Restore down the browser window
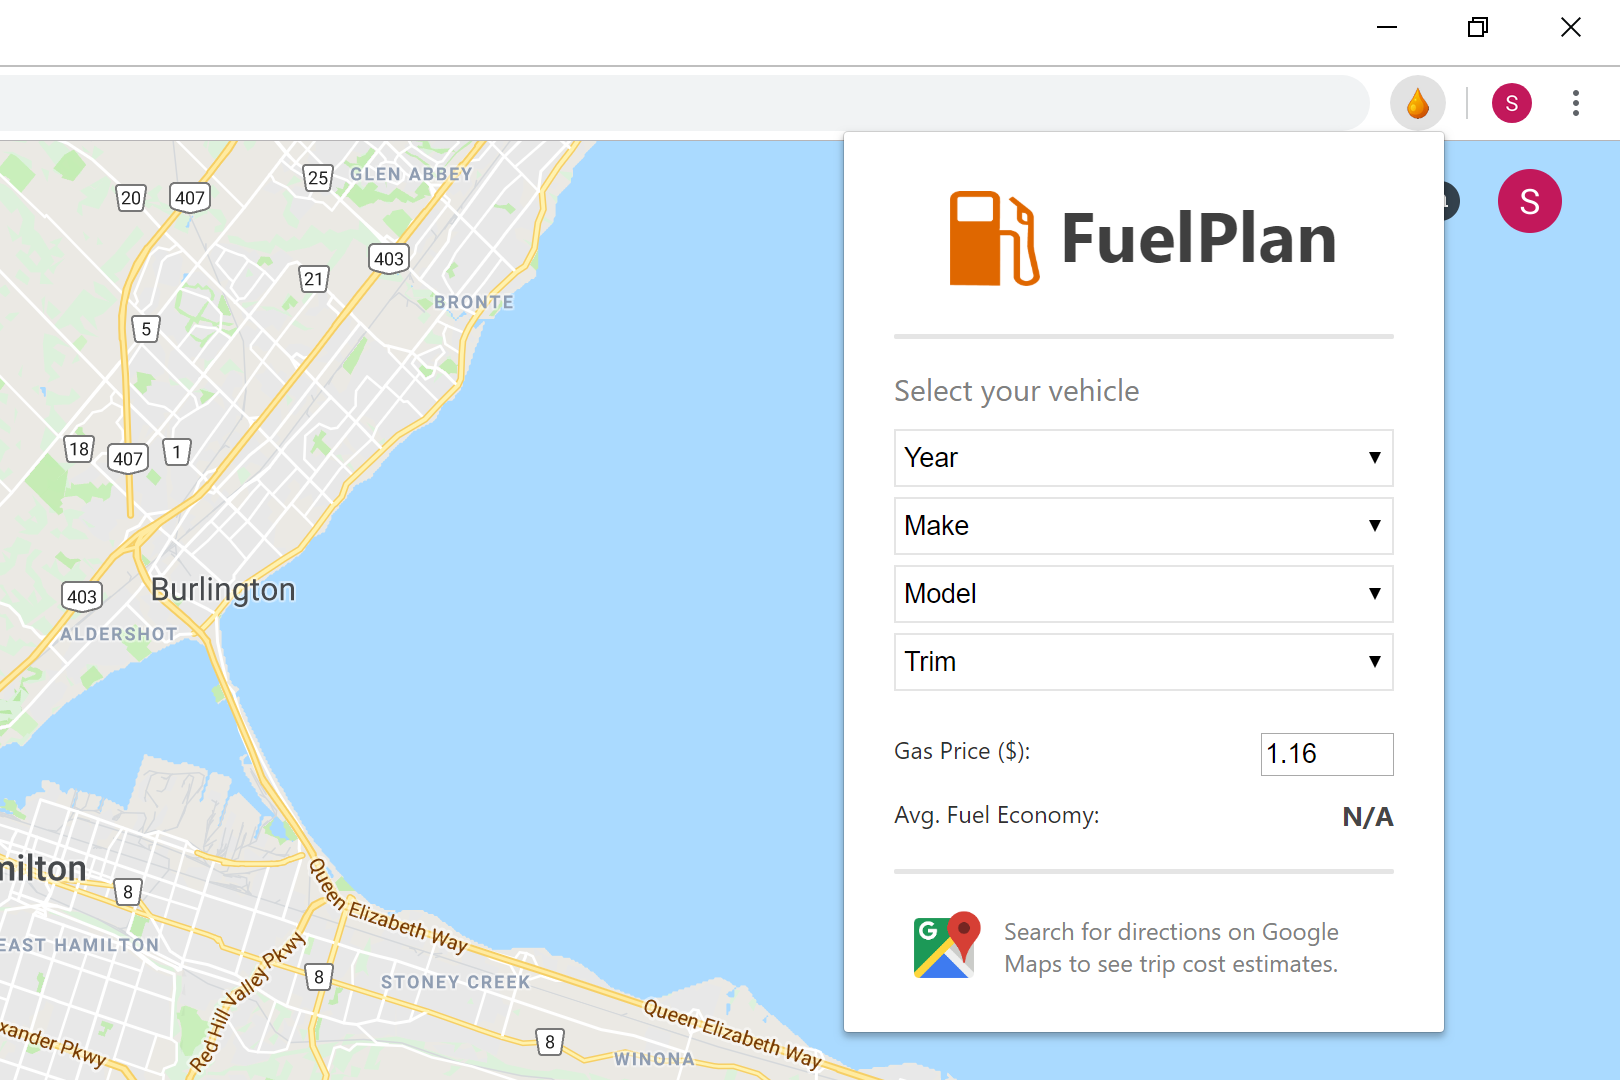 [1478, 27]
